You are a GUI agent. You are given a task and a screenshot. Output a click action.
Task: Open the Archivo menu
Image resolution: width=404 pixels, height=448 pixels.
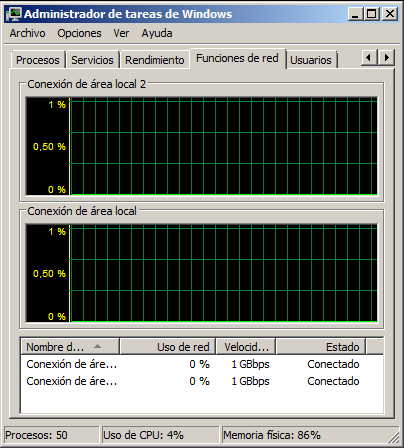[27, 33]
